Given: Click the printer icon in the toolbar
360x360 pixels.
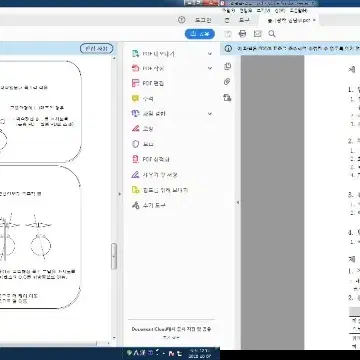Looking at the screenshot, I should click(x=243, y=34).
